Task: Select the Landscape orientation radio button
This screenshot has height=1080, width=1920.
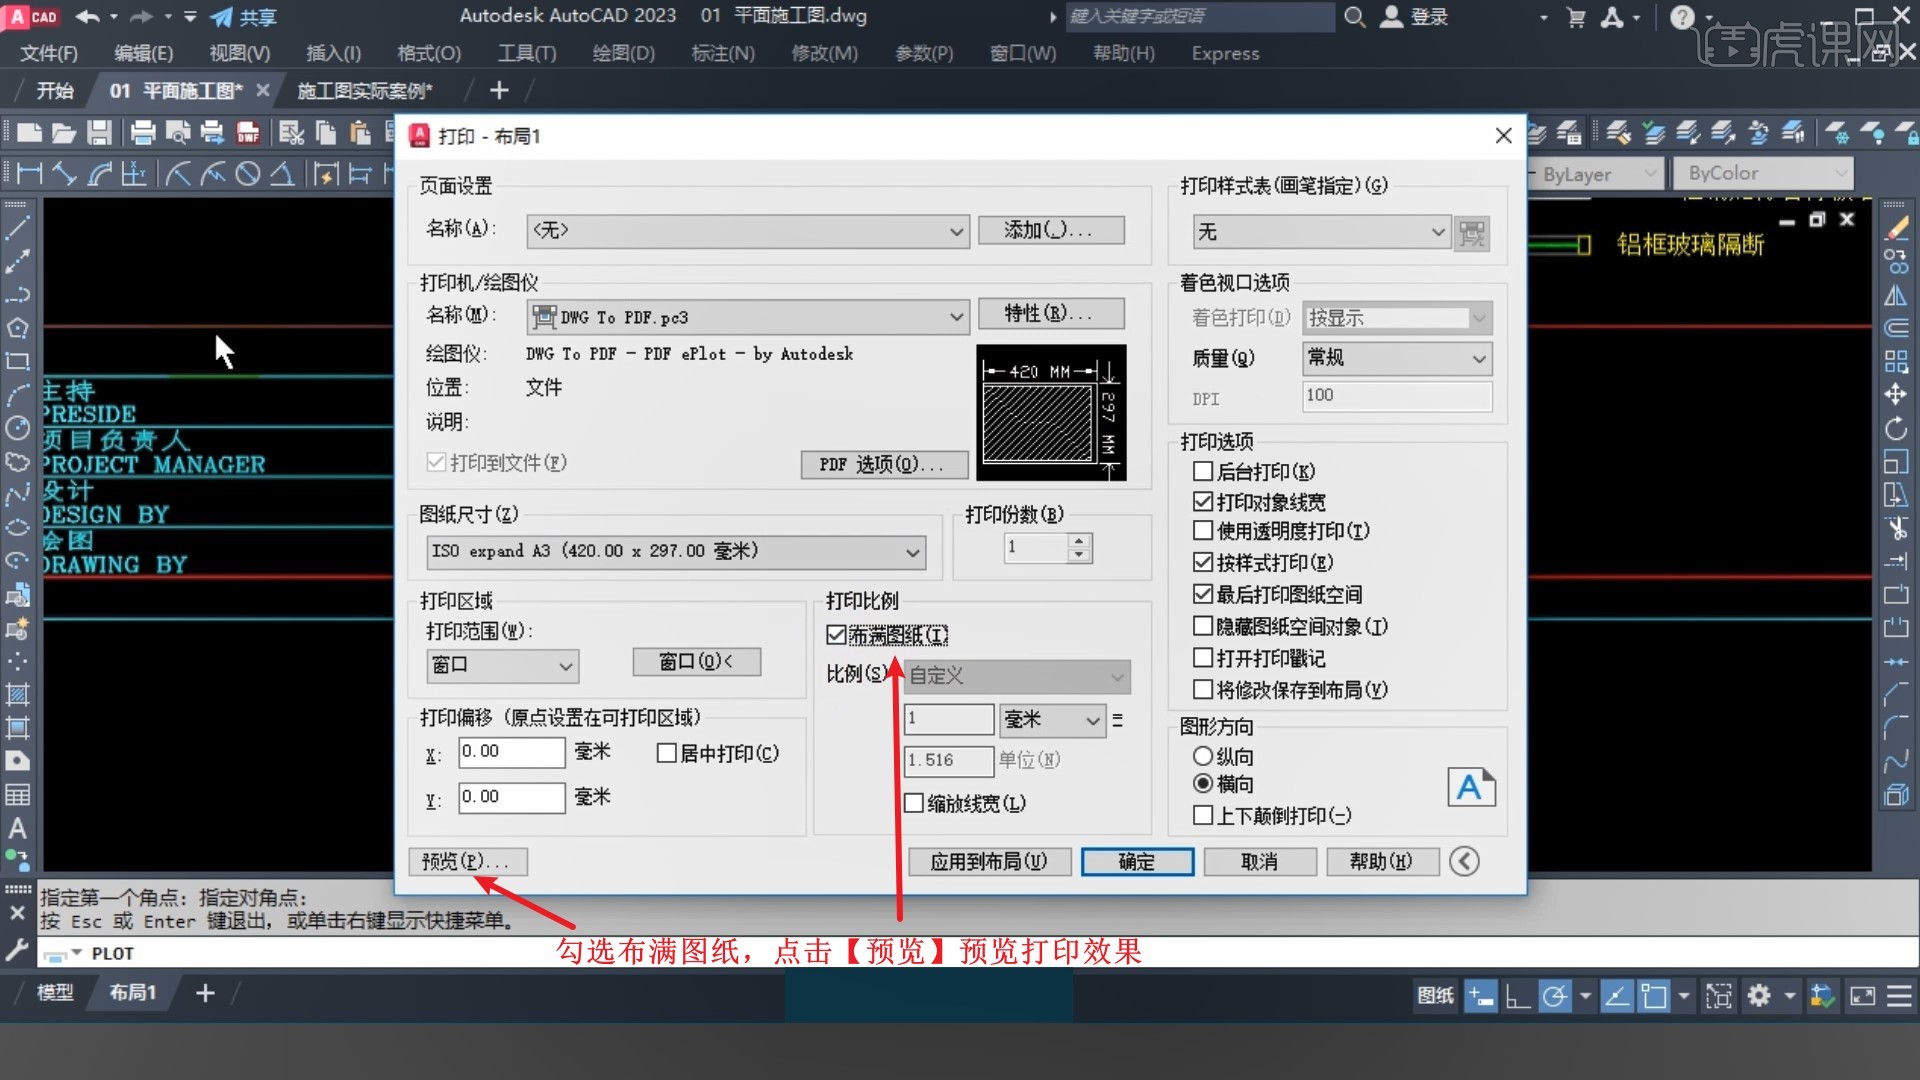Action: pyautogui.click(x=1203, y=783)
